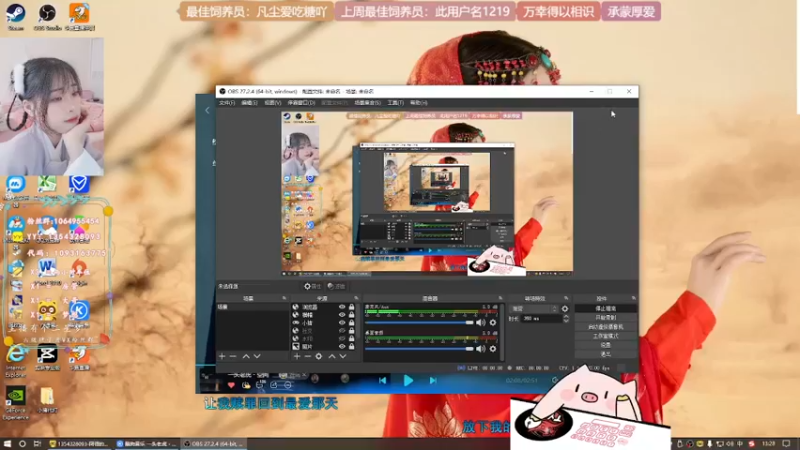Remove the selected source with the minus icon
This screenshot has height=450, width=800.
pos(308,356)
